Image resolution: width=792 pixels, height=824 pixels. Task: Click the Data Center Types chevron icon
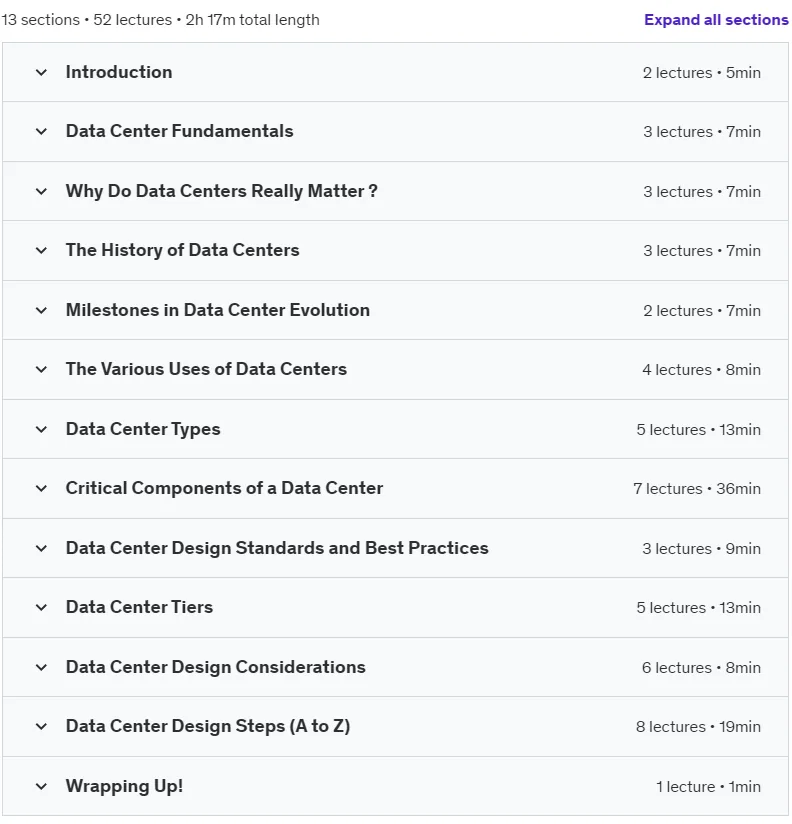tap(41, 429)
